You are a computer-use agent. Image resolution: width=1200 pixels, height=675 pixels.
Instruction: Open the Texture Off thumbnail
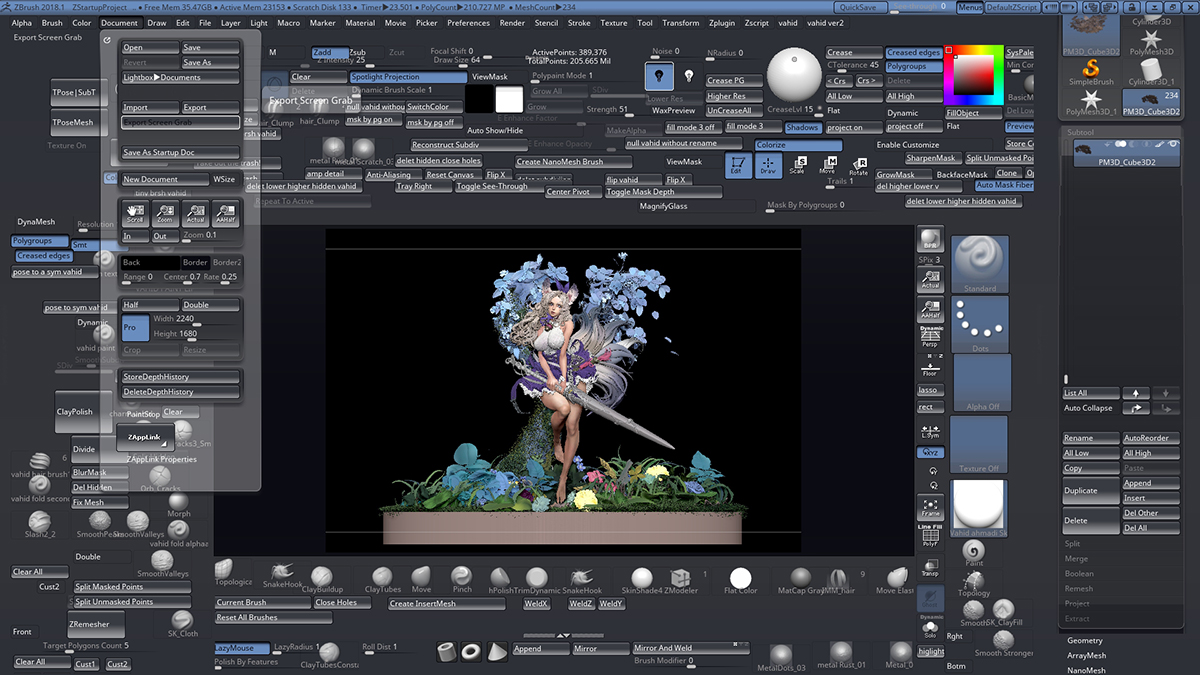[979, 445]
